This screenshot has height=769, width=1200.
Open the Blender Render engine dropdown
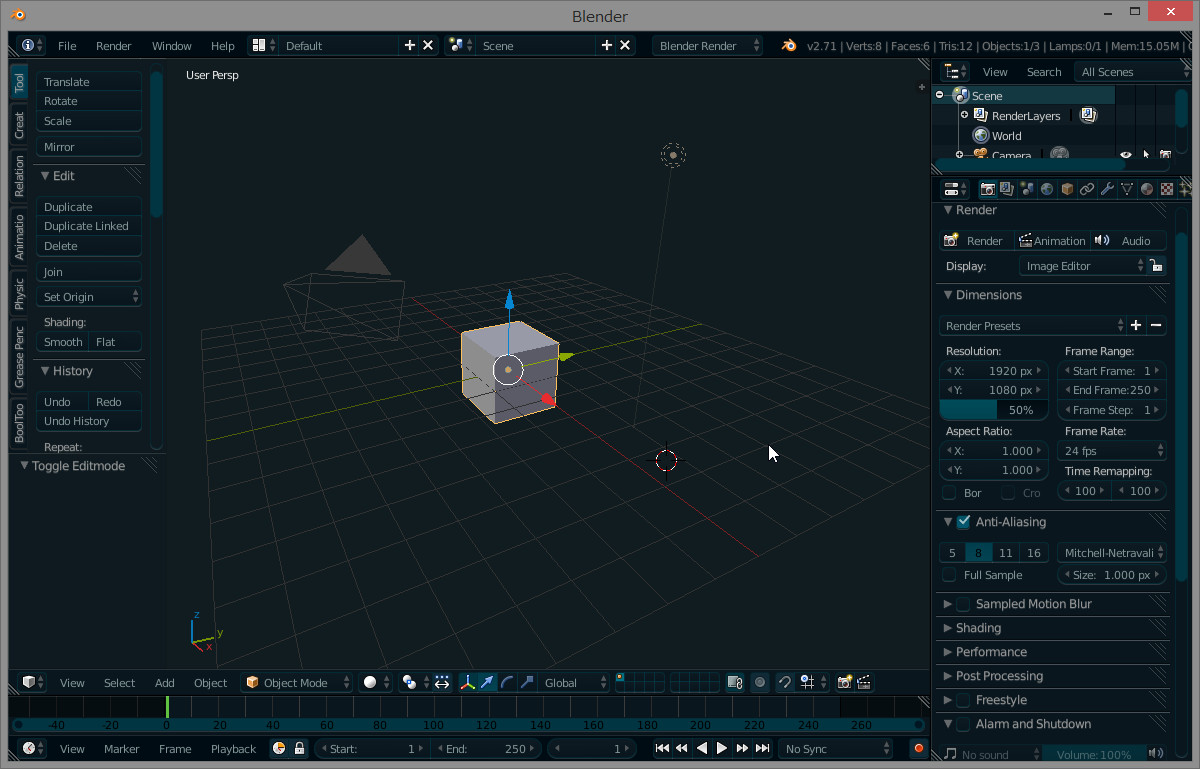click(x=707, y=46)
